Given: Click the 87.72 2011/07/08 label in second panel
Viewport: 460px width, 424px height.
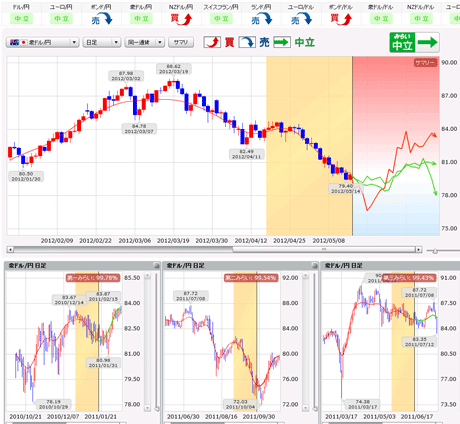Looking at the screenshot, I should pyautogui.click(x=191, y=296).
